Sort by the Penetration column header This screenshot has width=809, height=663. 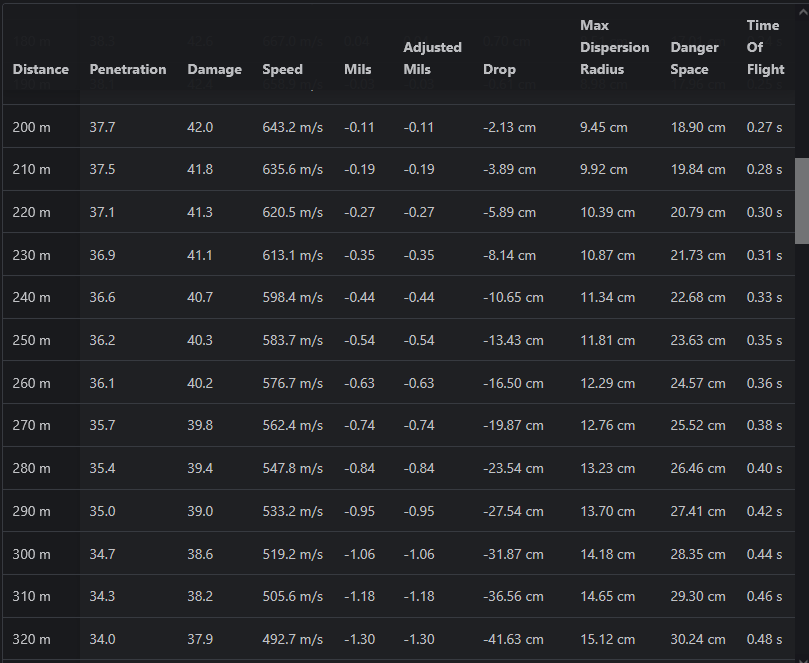pyautogui.click(x=128, y=69)
